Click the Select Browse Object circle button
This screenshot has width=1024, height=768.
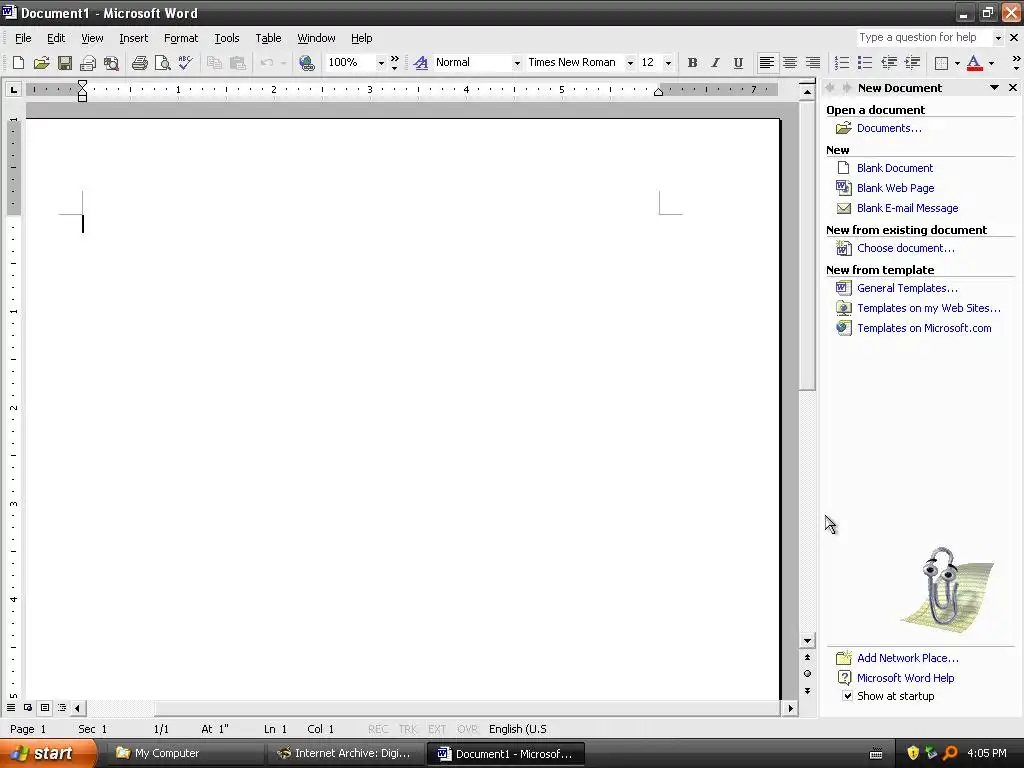click(807, 674)
